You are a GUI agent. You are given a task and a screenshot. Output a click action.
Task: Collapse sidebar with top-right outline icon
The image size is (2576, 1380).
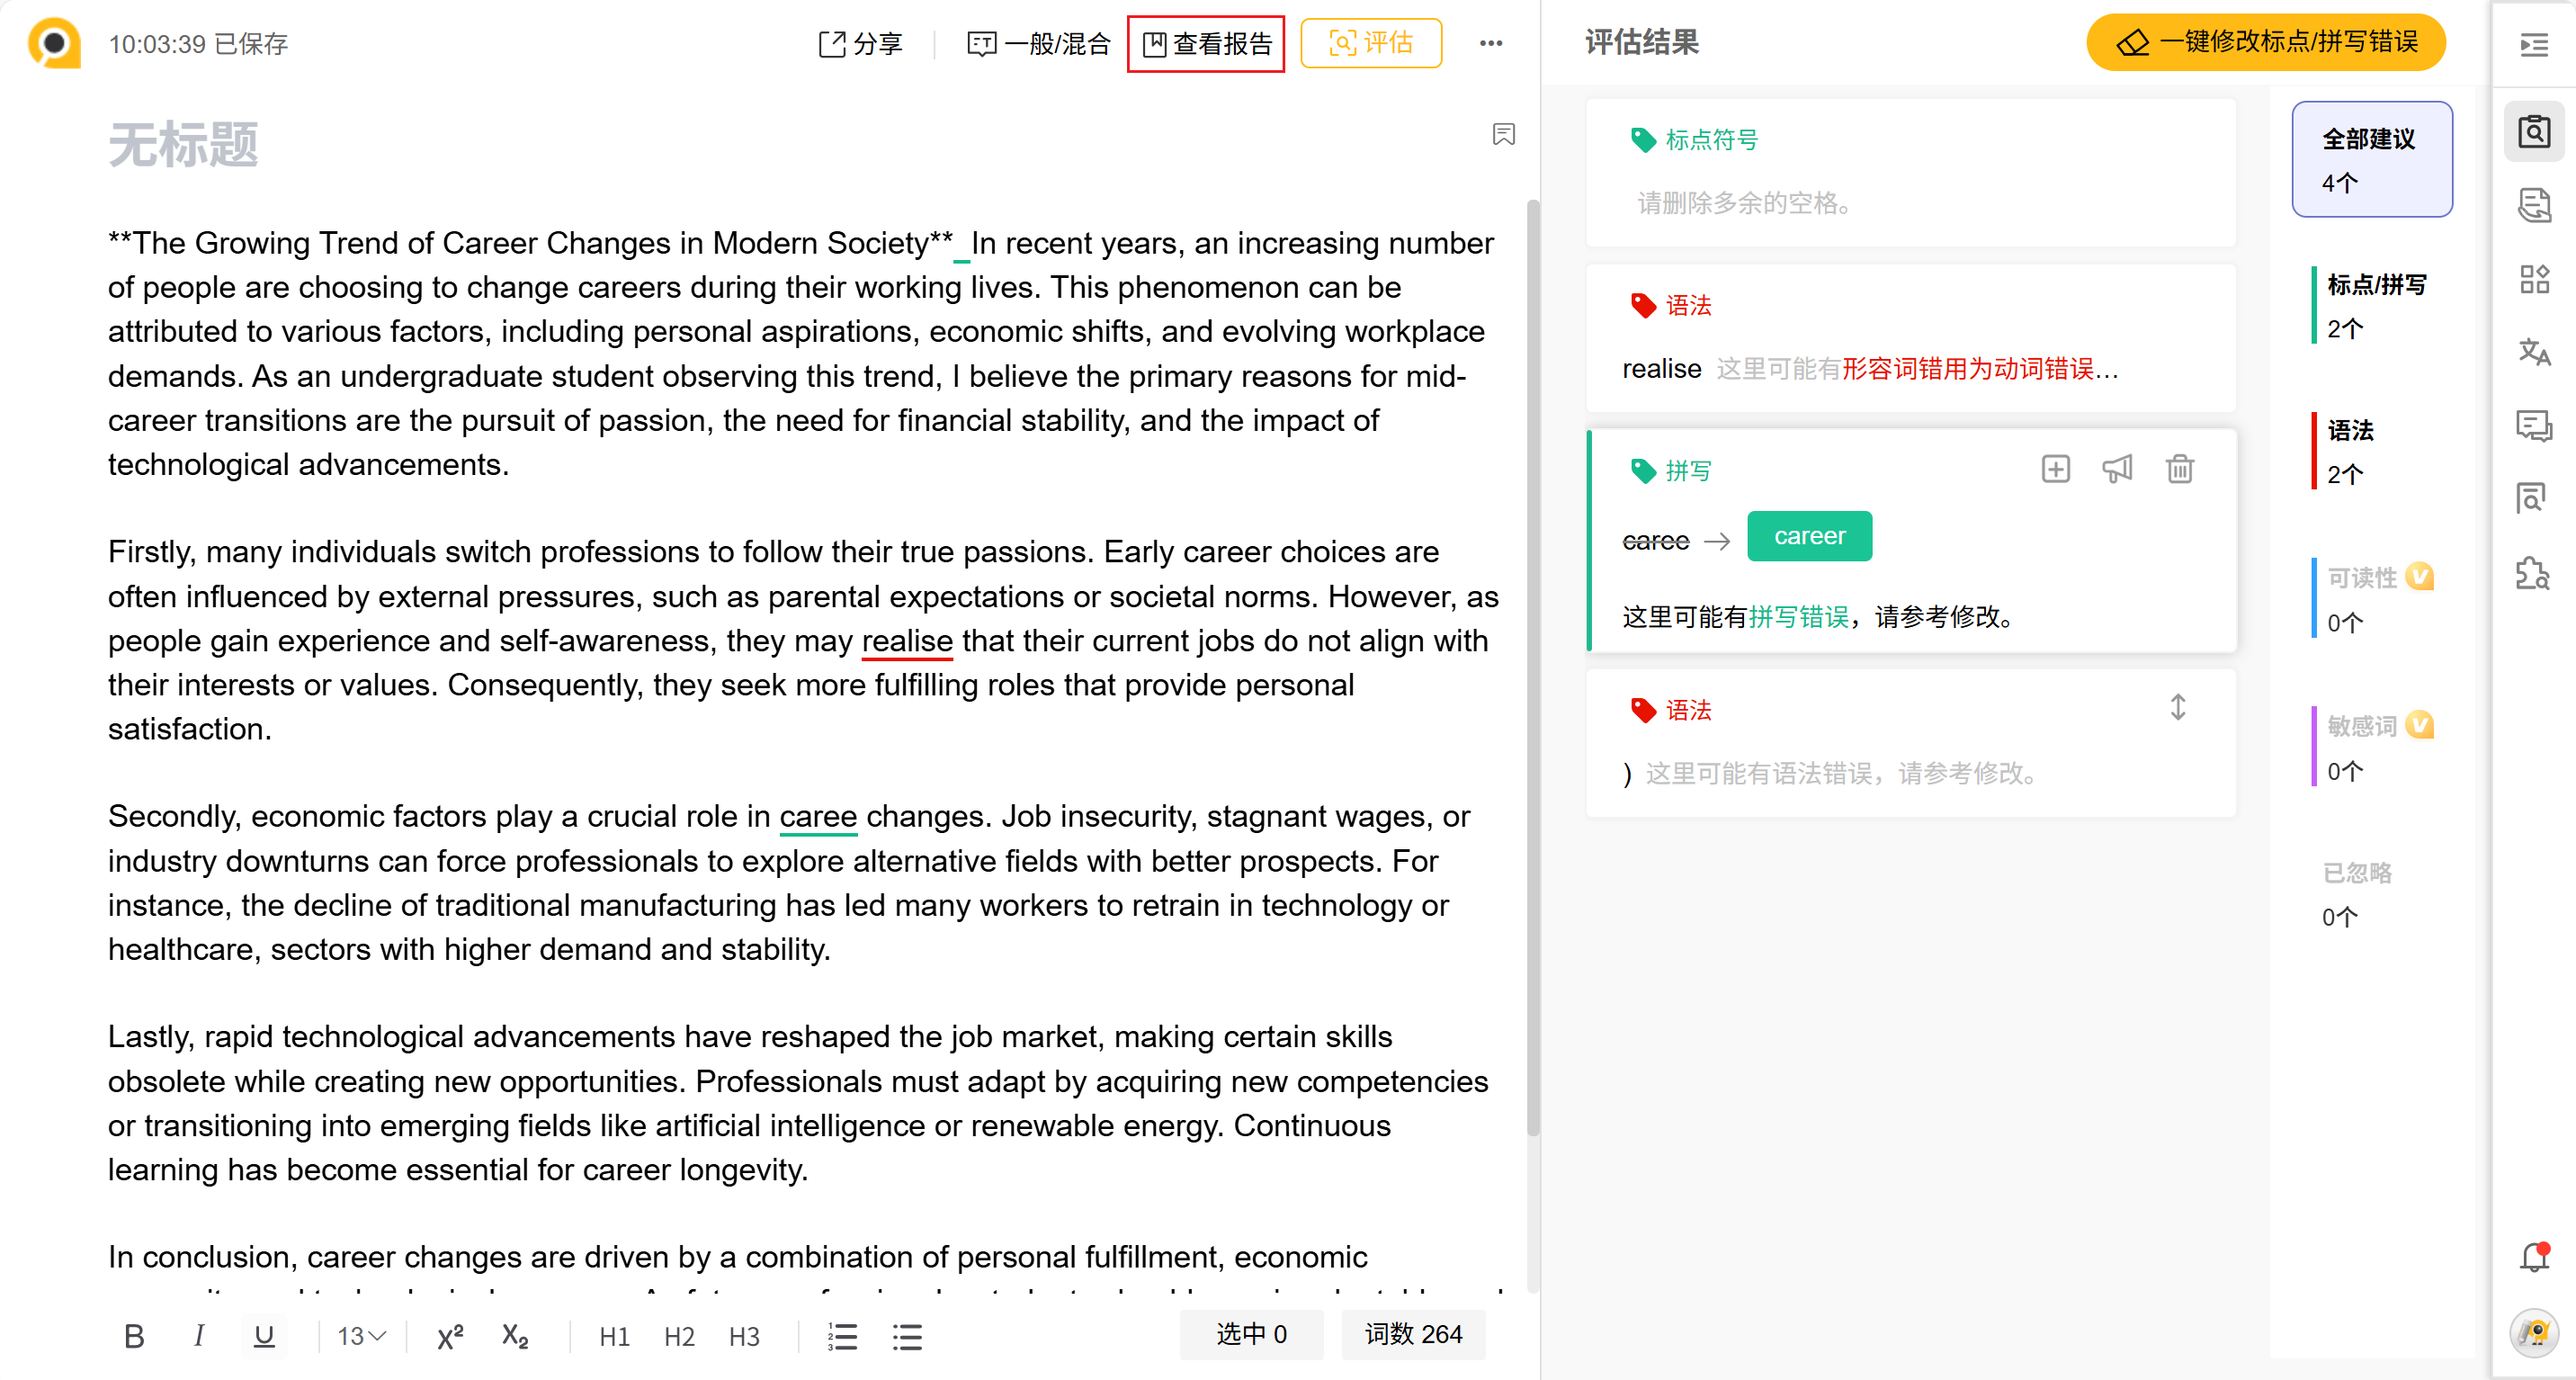coord(2533,45)
